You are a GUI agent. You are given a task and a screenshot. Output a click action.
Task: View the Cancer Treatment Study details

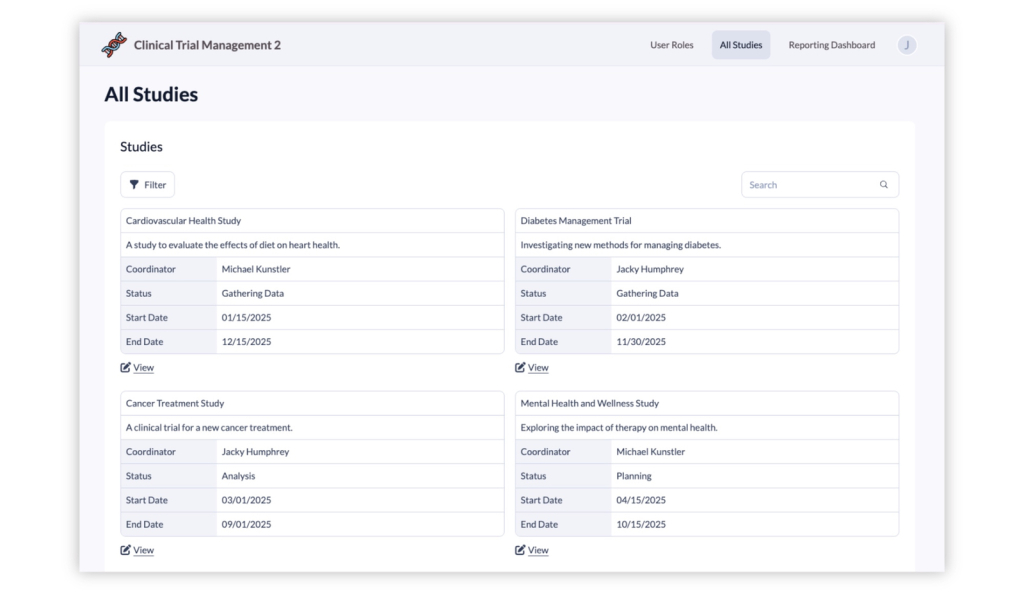pos(142,550)
